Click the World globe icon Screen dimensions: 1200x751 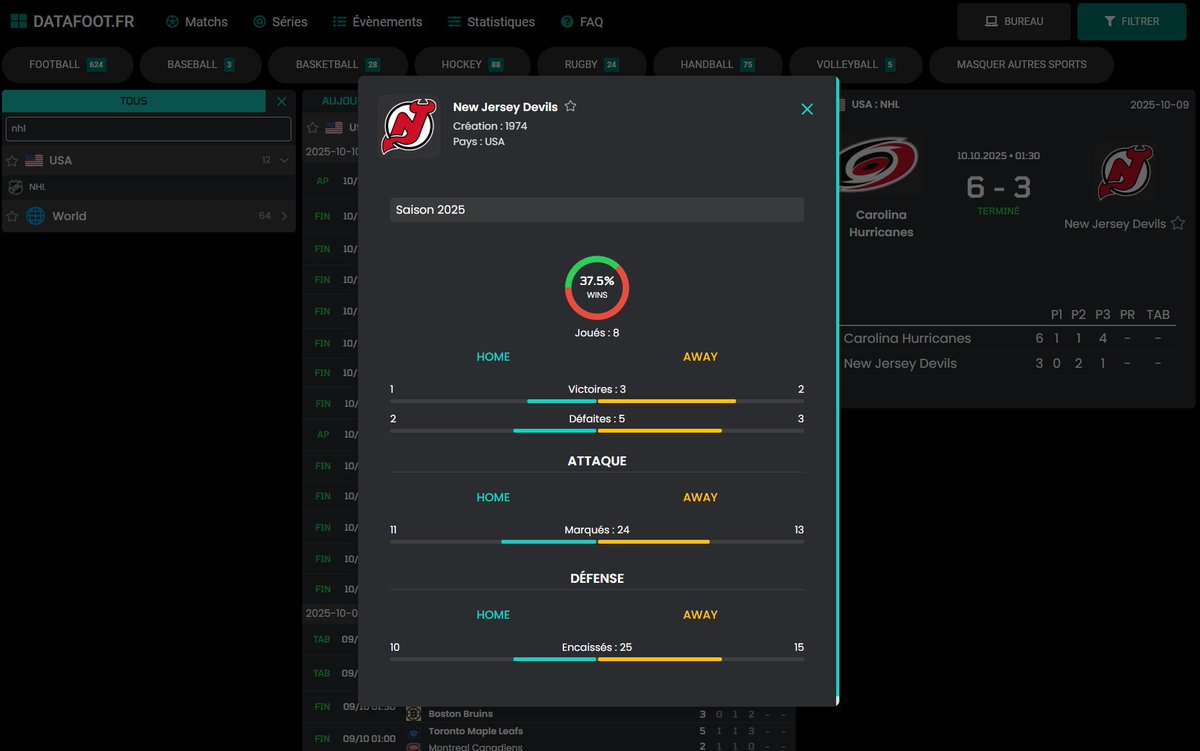click(x=35, y=216)
